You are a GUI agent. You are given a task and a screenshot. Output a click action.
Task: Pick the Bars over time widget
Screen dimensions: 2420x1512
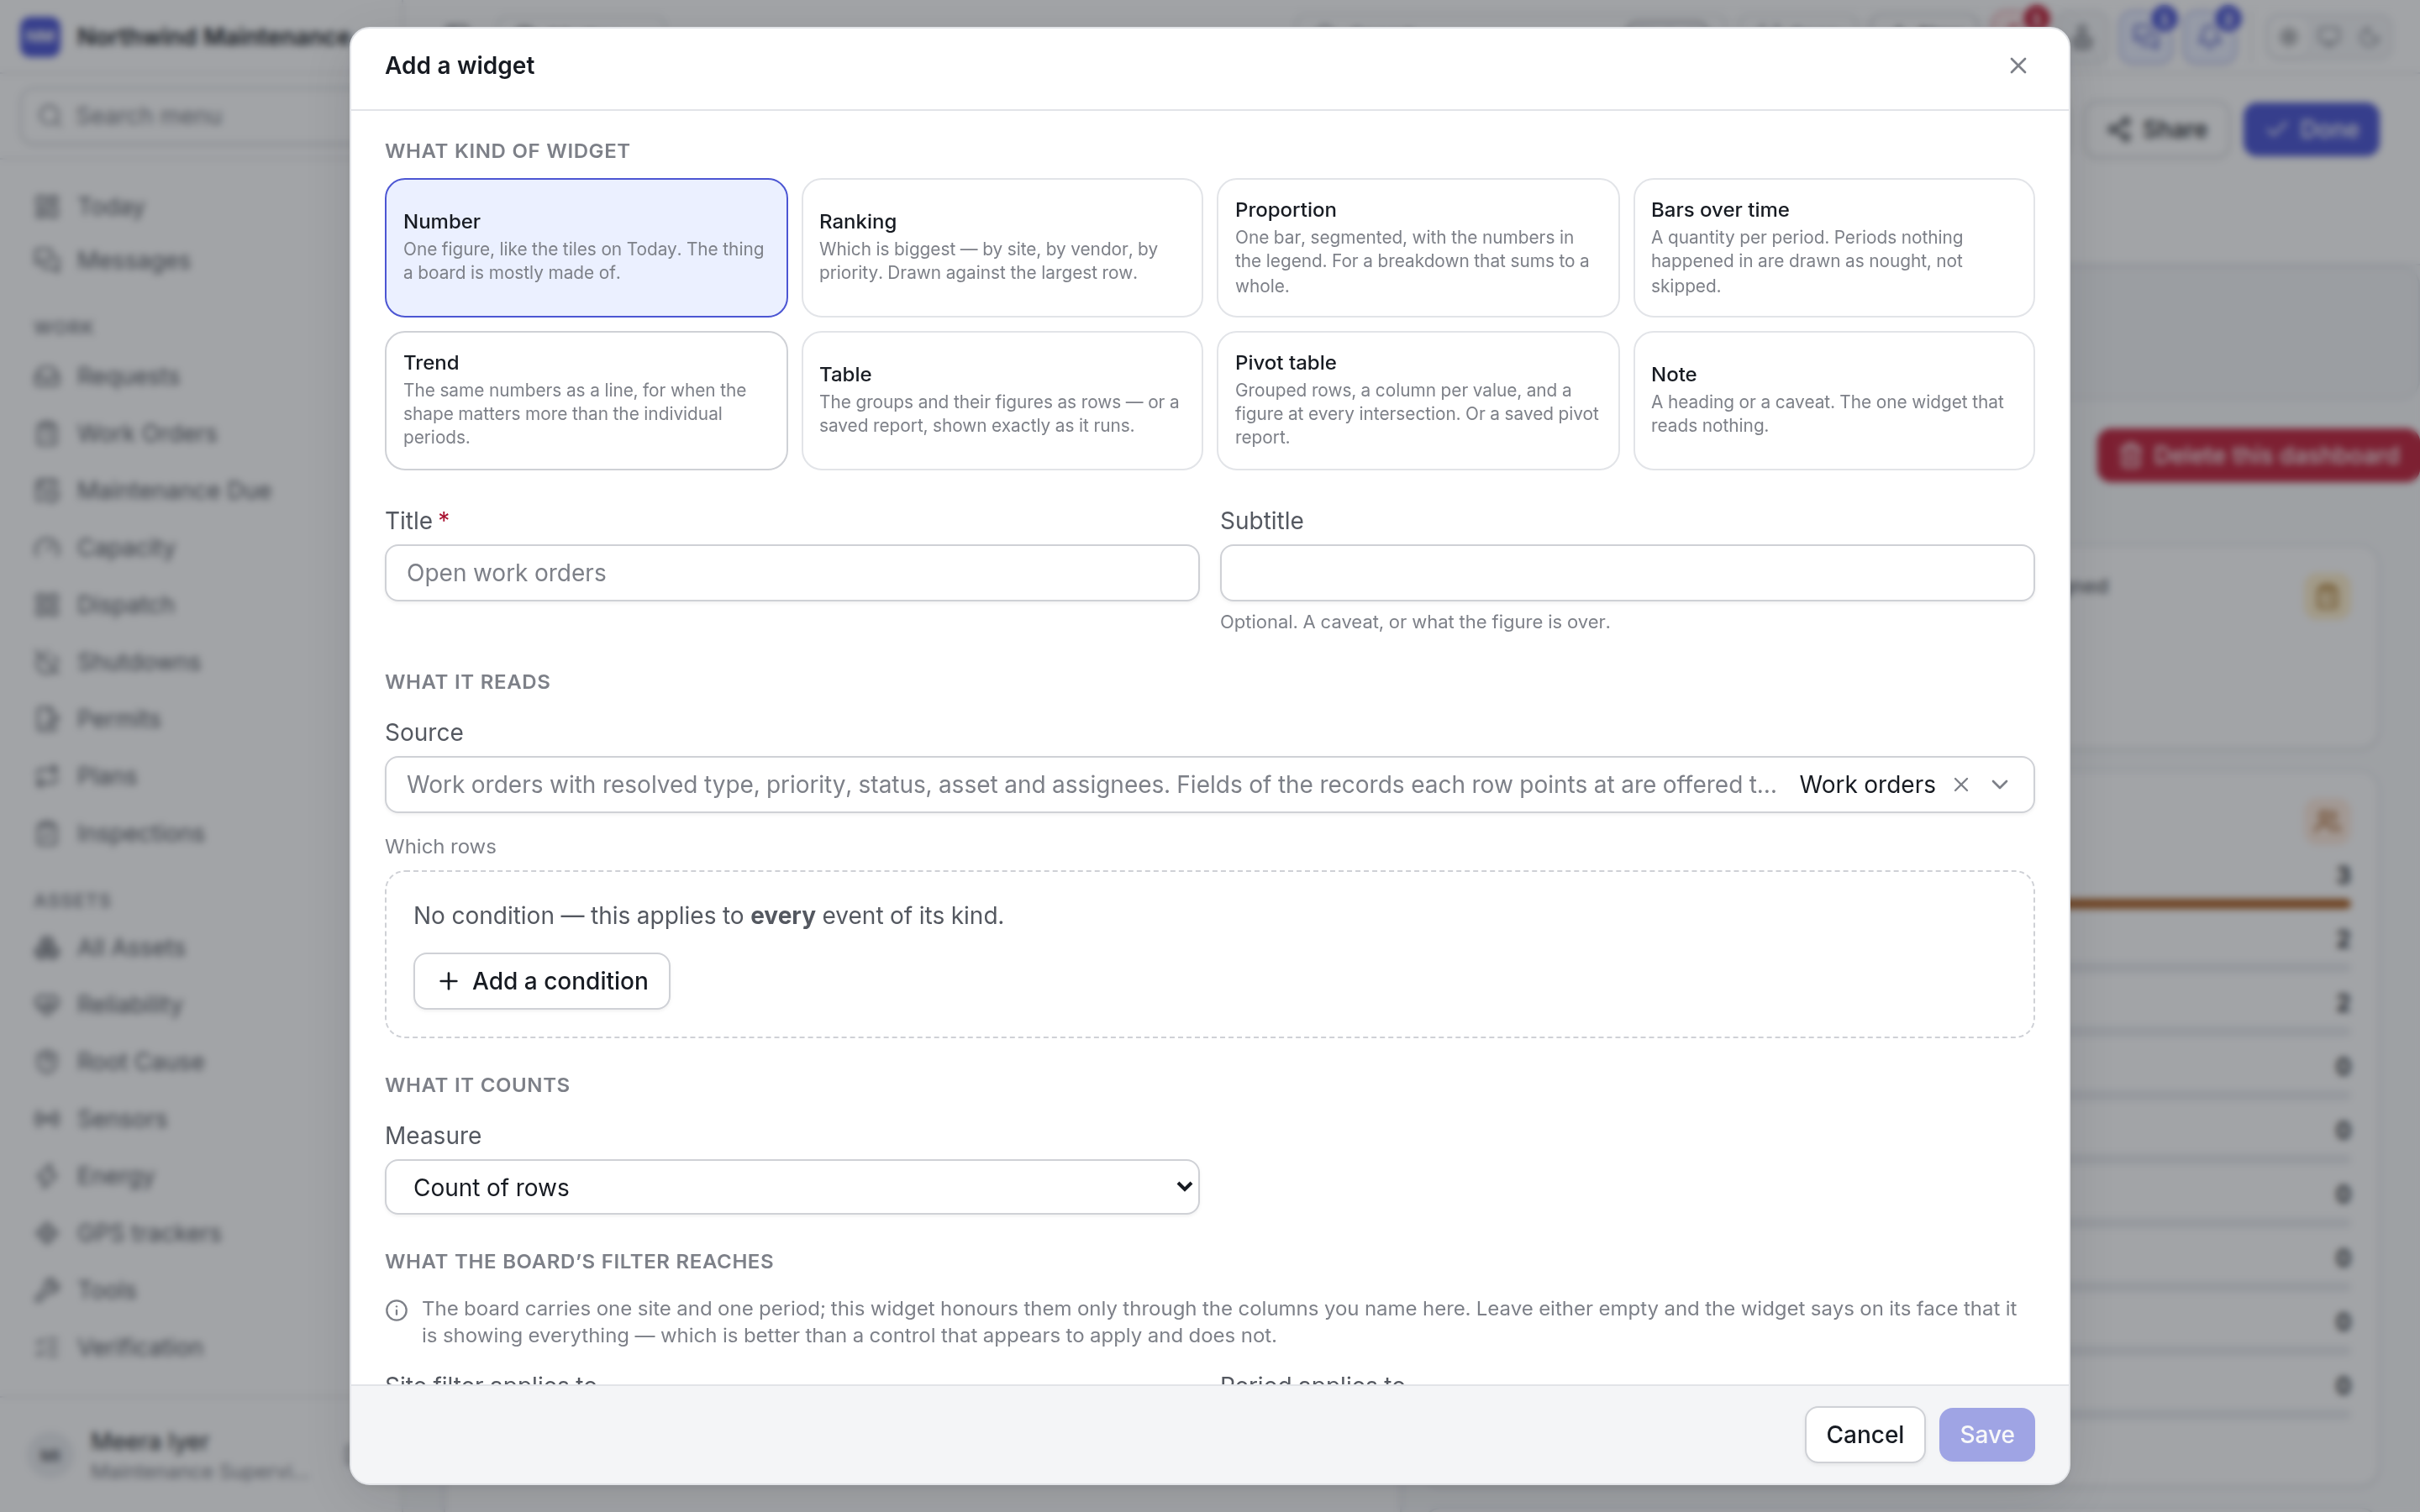coord(1833,247)
